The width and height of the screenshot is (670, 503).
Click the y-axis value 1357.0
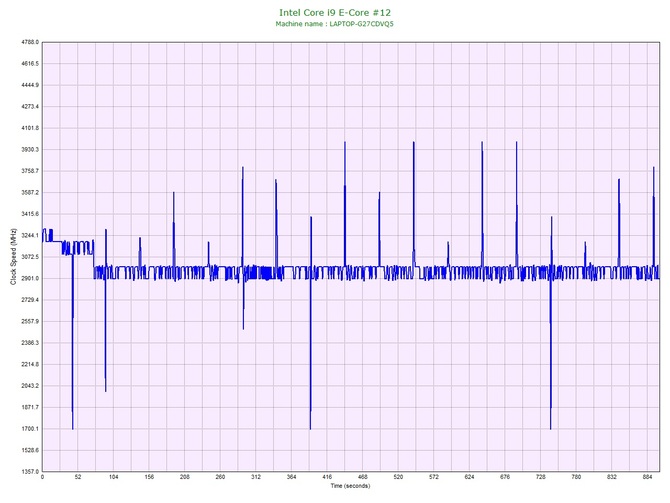point(30,471)
